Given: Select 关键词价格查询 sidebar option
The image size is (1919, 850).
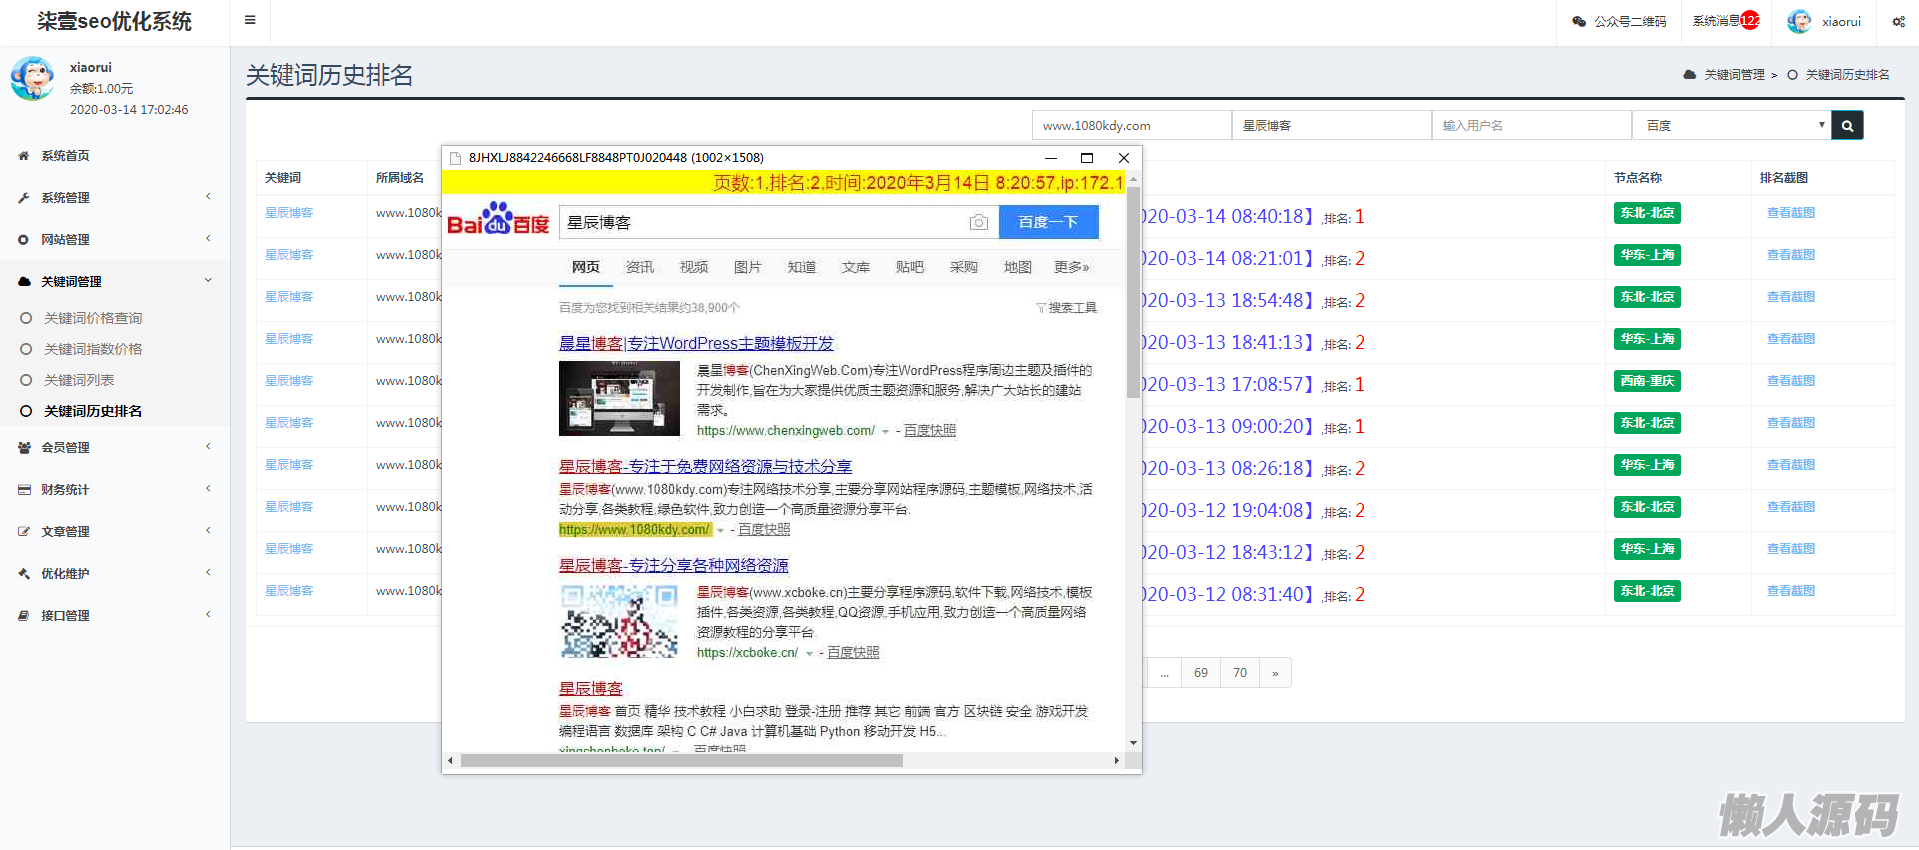Looking at the screenshot, I should coord(93,318).
